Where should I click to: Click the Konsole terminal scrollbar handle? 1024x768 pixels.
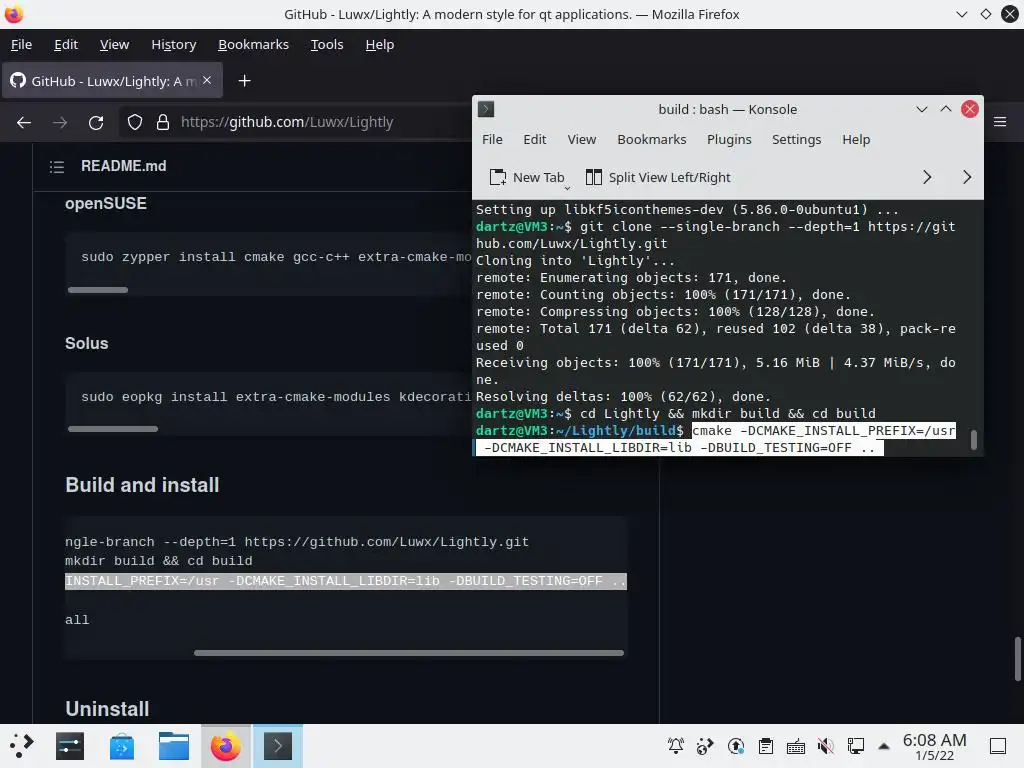click(x=974, y=440)
